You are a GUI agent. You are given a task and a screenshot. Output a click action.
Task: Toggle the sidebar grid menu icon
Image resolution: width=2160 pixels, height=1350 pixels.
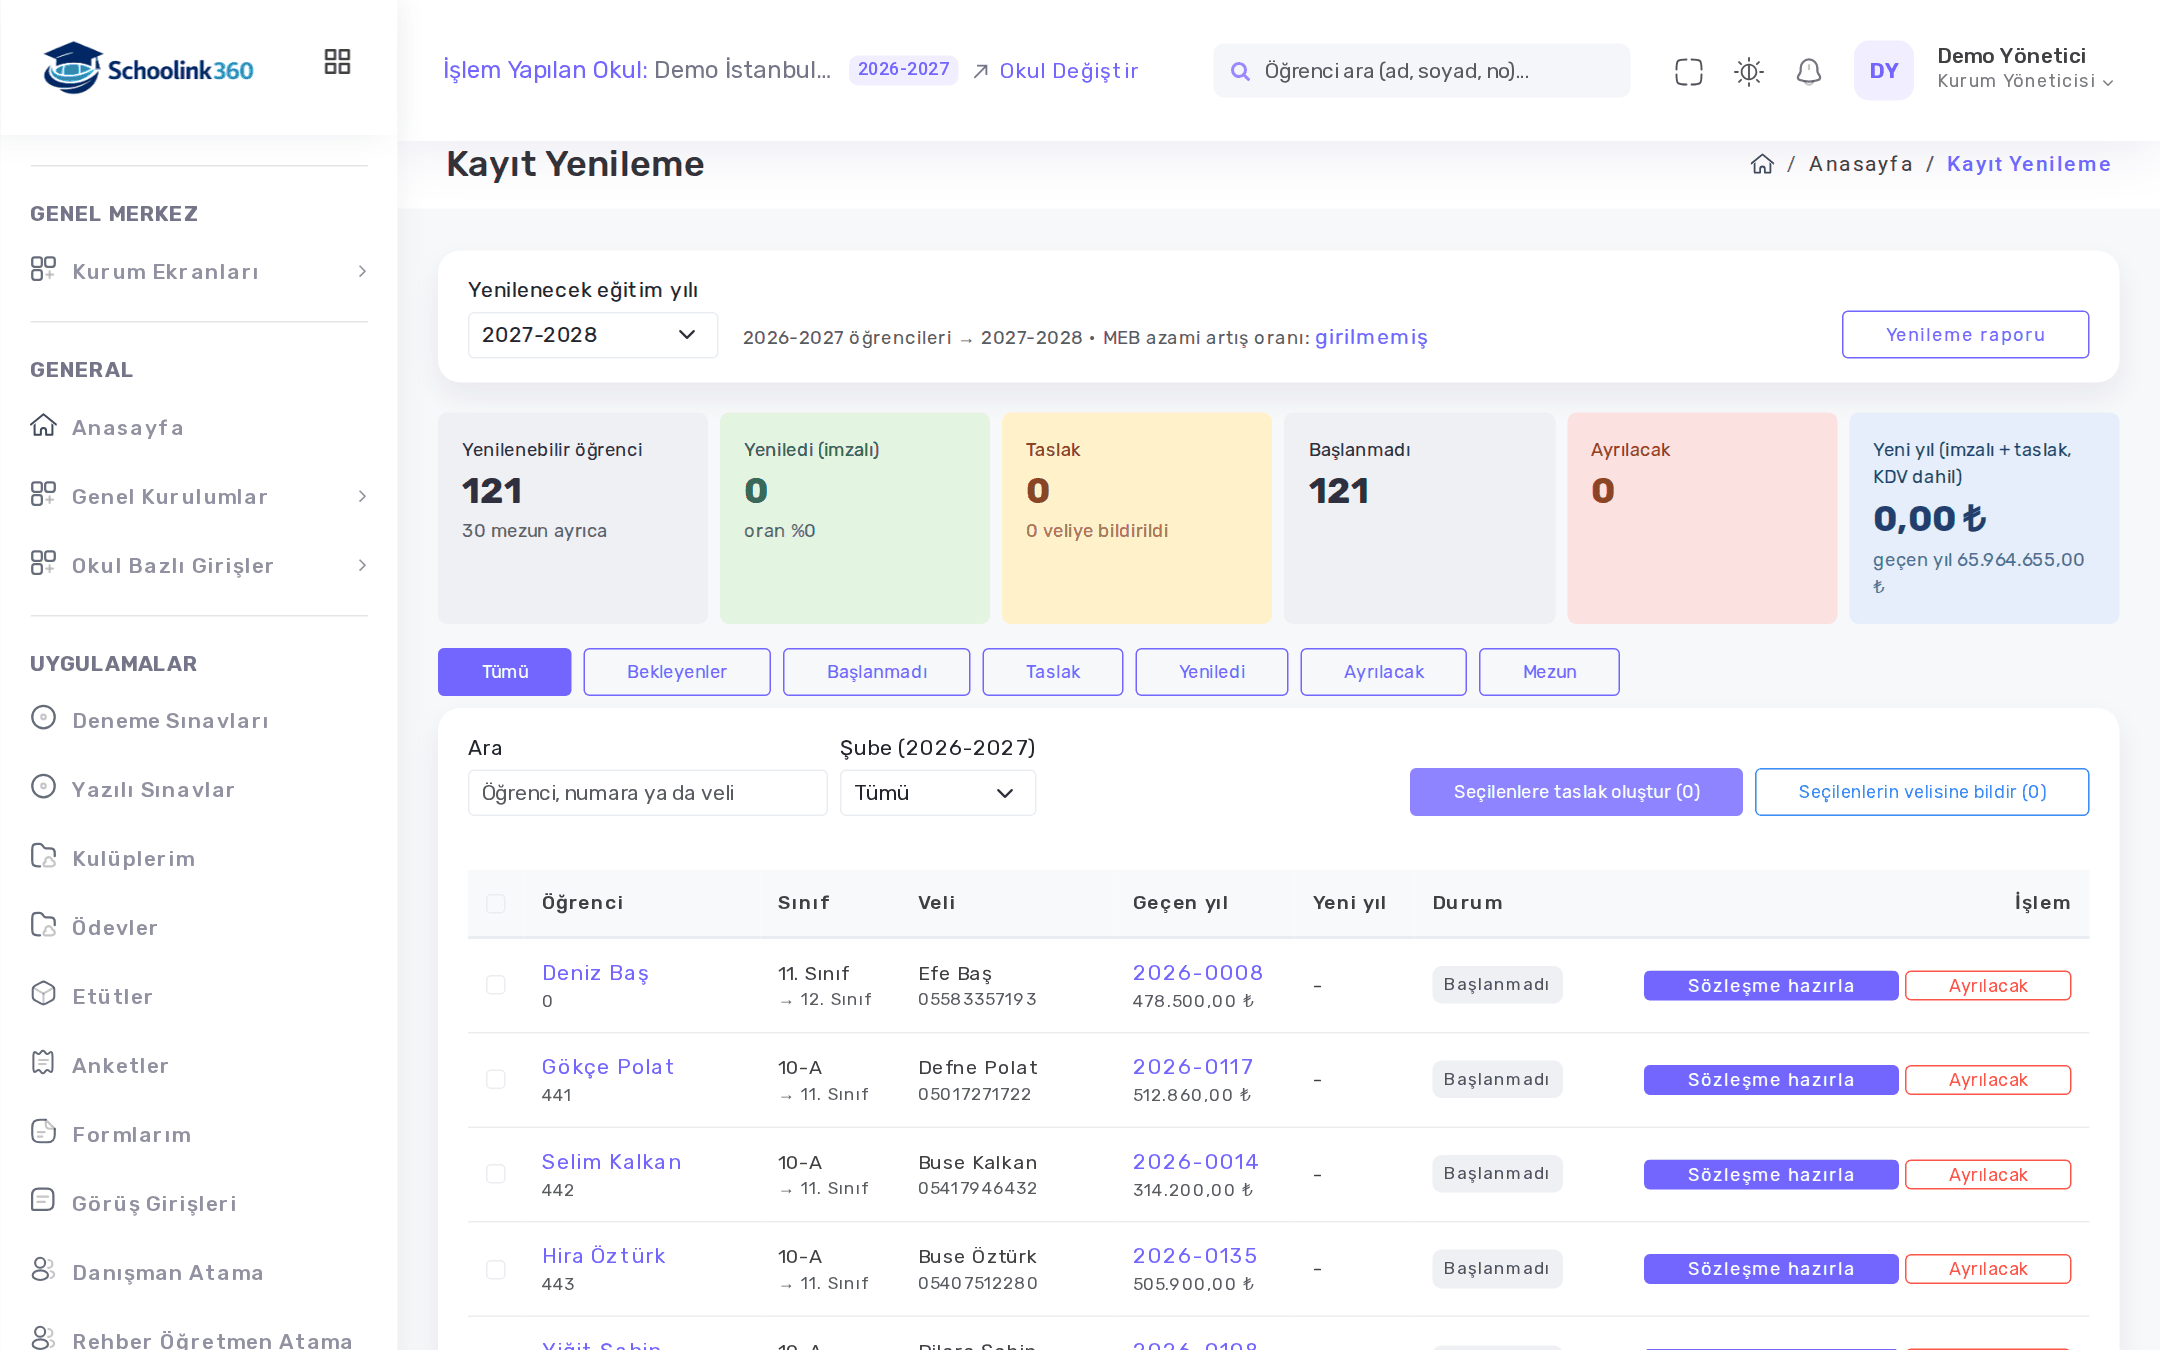pos(337,62)
